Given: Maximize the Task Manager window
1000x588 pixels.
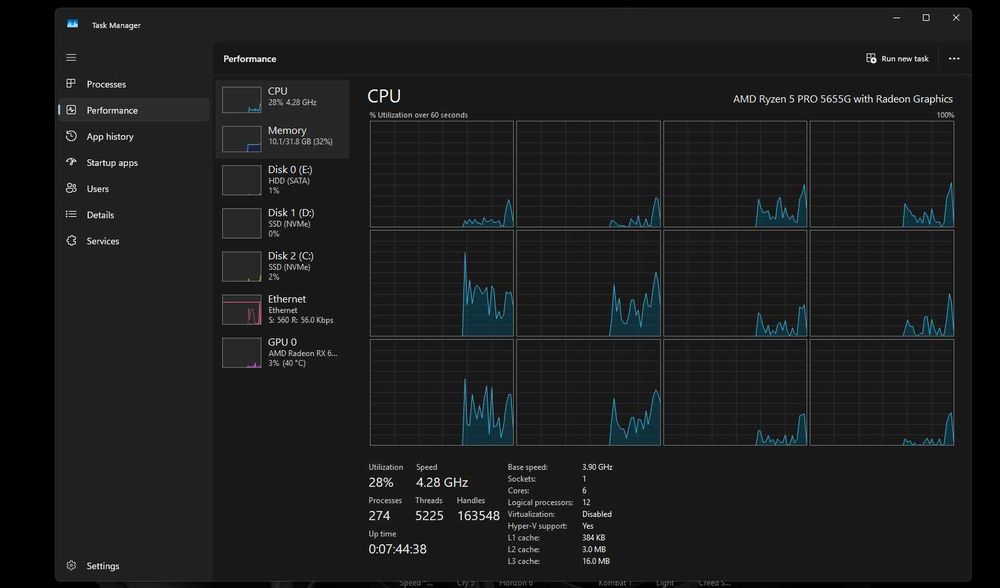Looking at the screenshot, I should (926, 18).
